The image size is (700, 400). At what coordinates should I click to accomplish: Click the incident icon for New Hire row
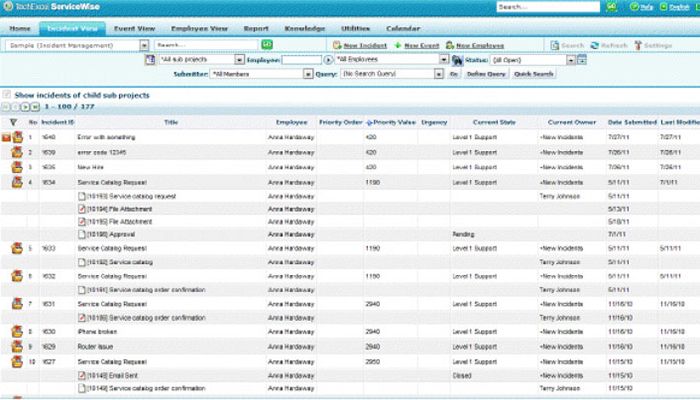pos(17,167)
